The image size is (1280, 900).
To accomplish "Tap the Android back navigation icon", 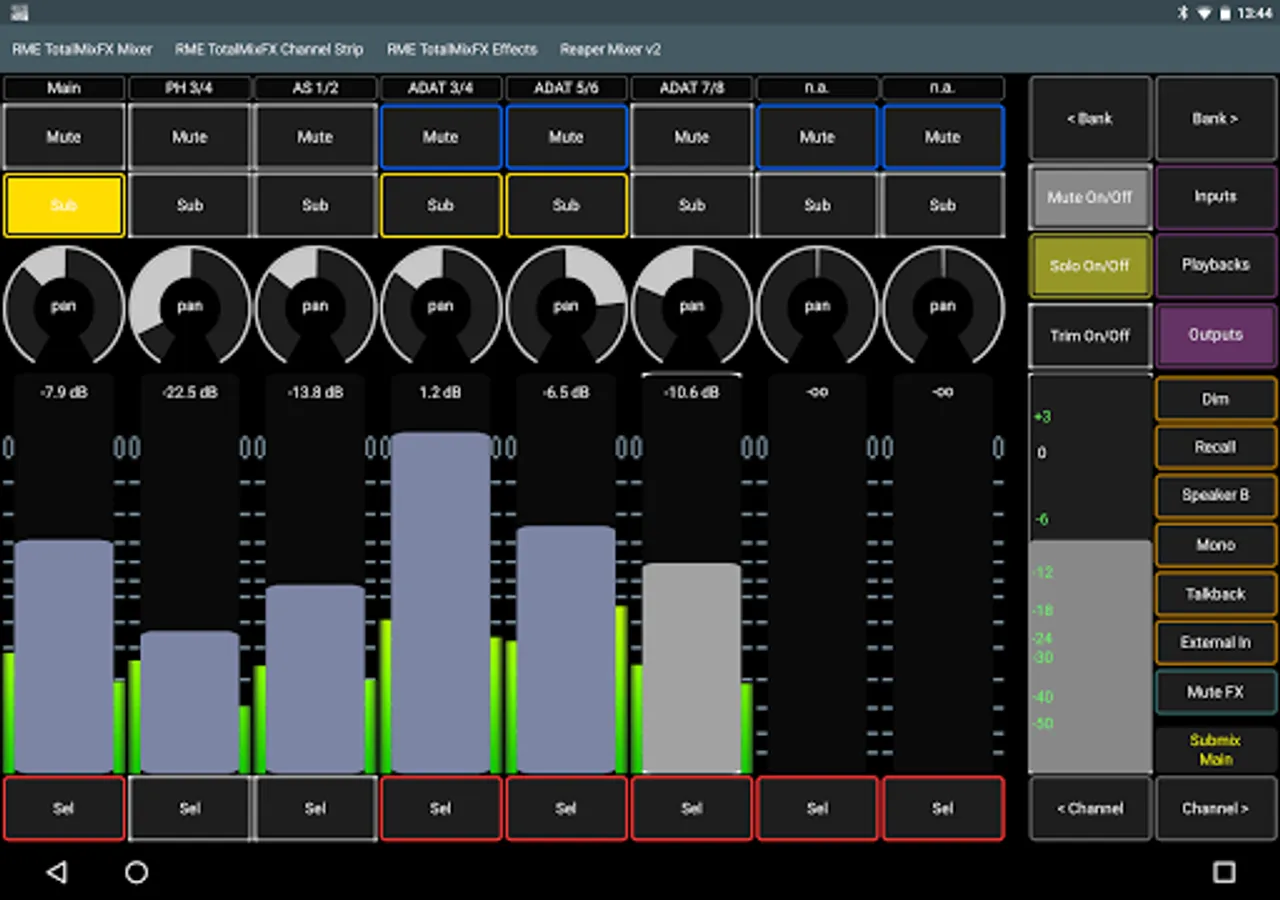I will click(57, 872).
